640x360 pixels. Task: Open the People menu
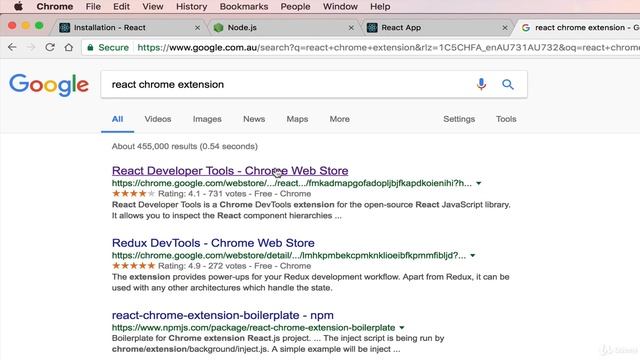pyautogui.click(x=295, y=7)
